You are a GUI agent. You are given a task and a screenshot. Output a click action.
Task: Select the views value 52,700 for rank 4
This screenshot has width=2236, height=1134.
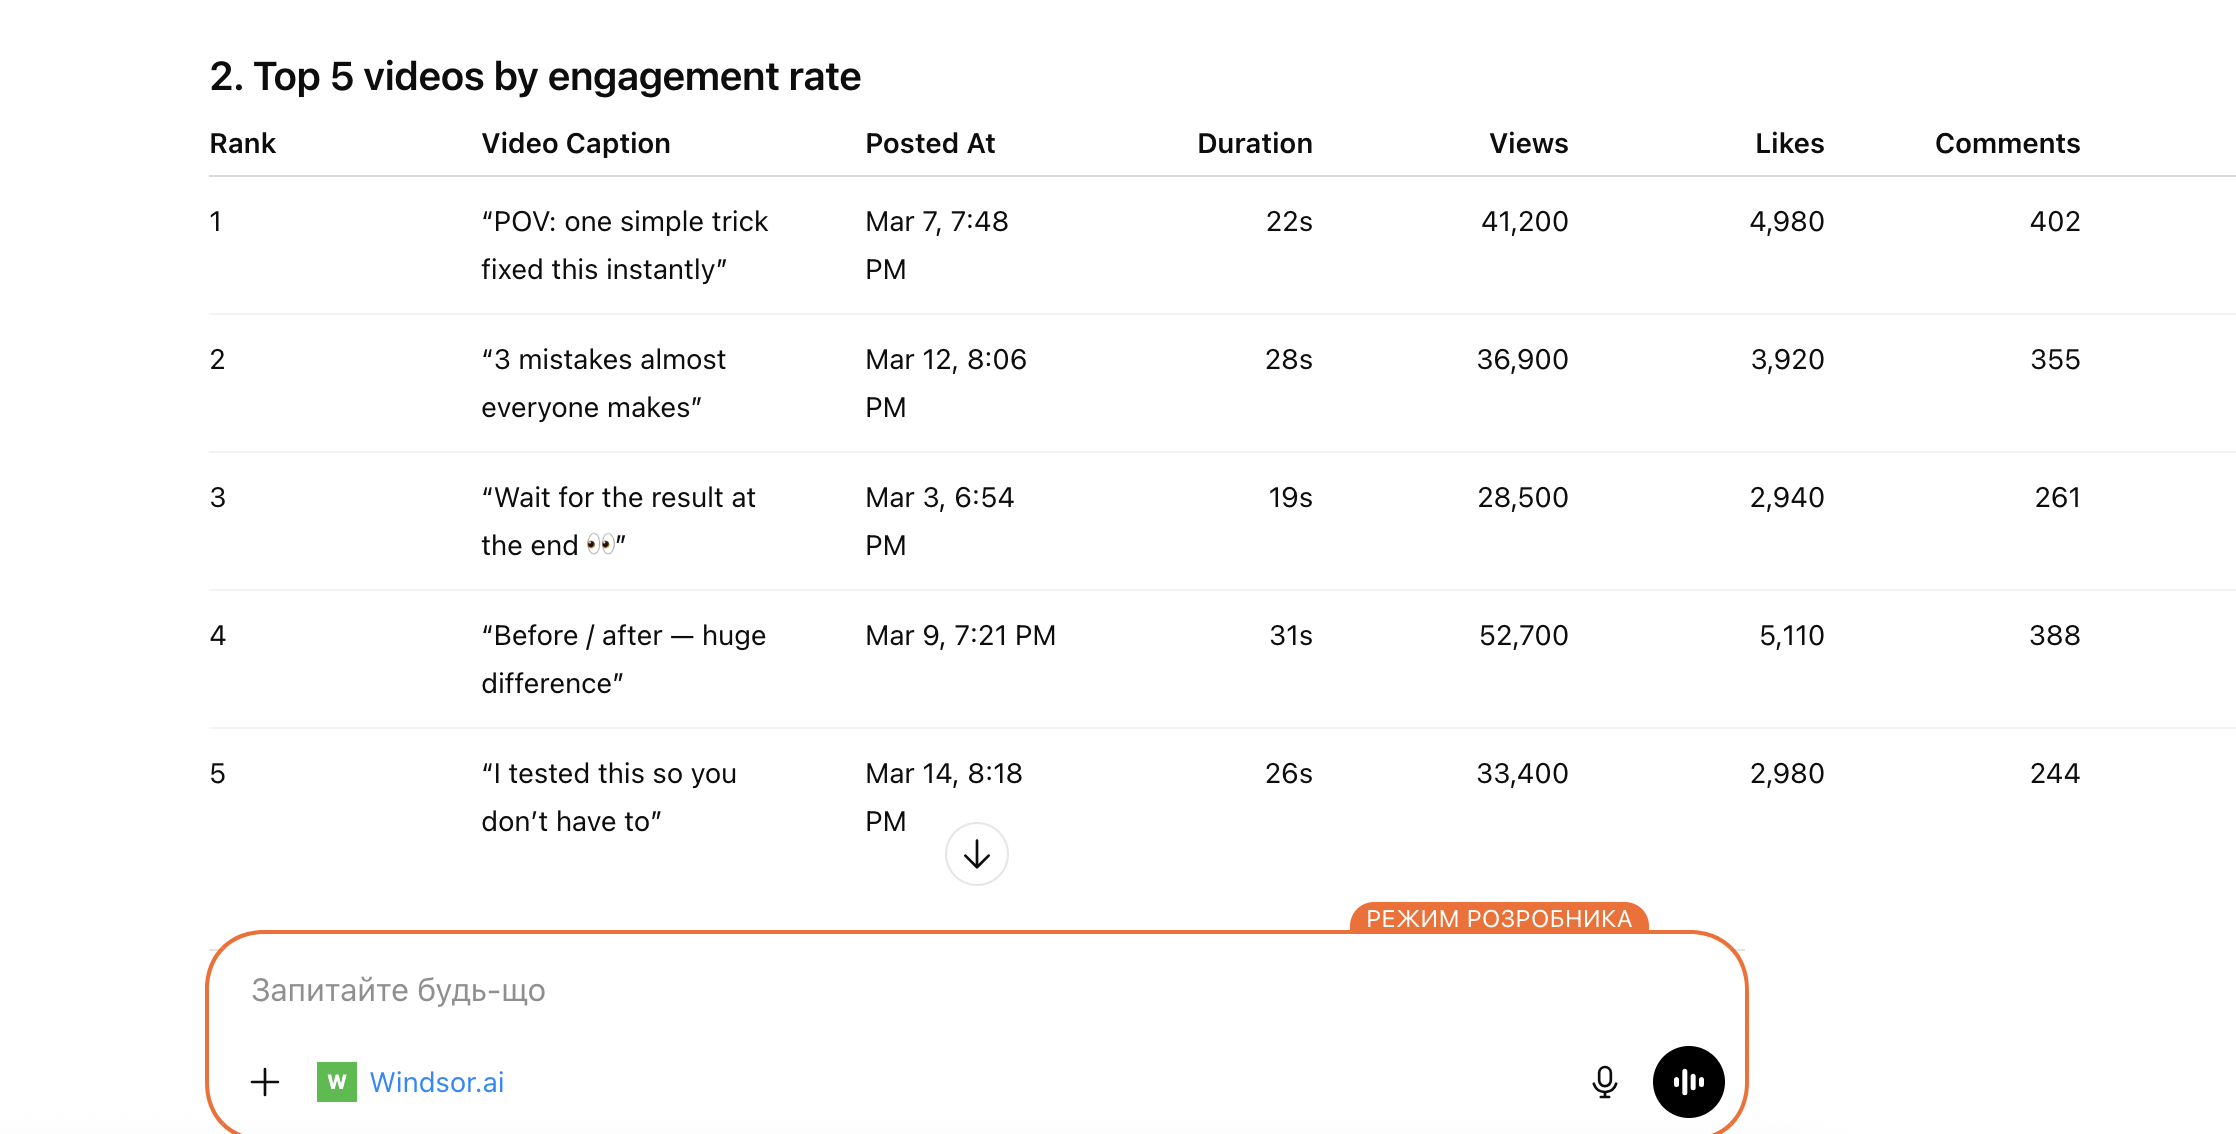(1524, 635)
